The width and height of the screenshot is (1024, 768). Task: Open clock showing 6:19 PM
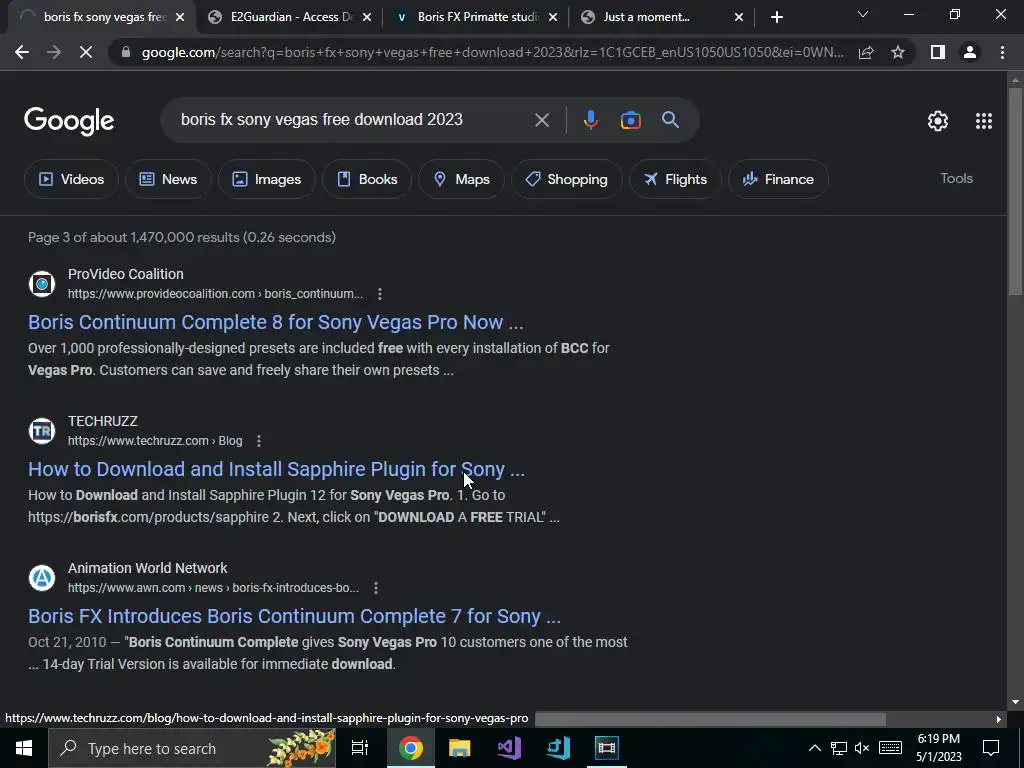tap(938, 748)
